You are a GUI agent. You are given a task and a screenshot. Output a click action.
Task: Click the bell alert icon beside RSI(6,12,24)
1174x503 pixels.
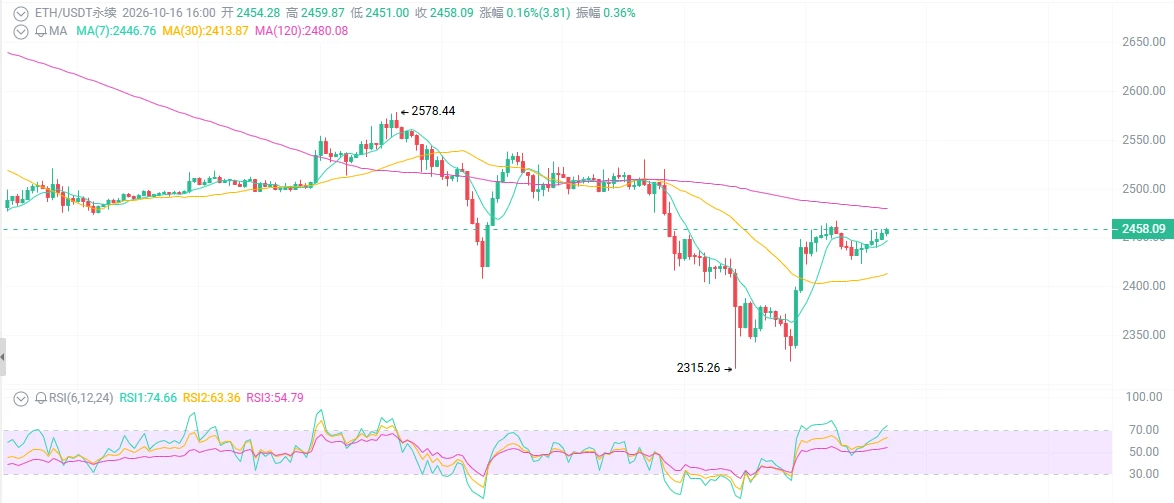point(40,397)
